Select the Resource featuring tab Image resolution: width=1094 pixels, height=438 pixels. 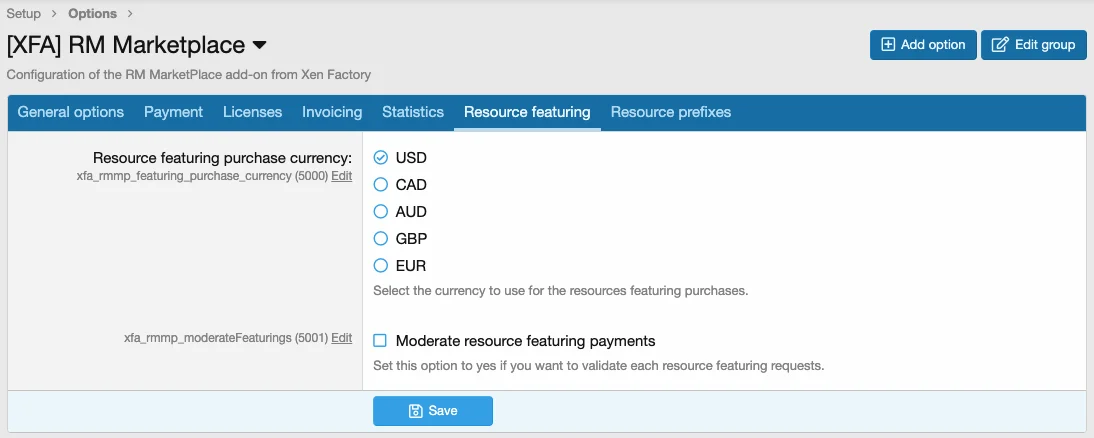tap(527, 112)
